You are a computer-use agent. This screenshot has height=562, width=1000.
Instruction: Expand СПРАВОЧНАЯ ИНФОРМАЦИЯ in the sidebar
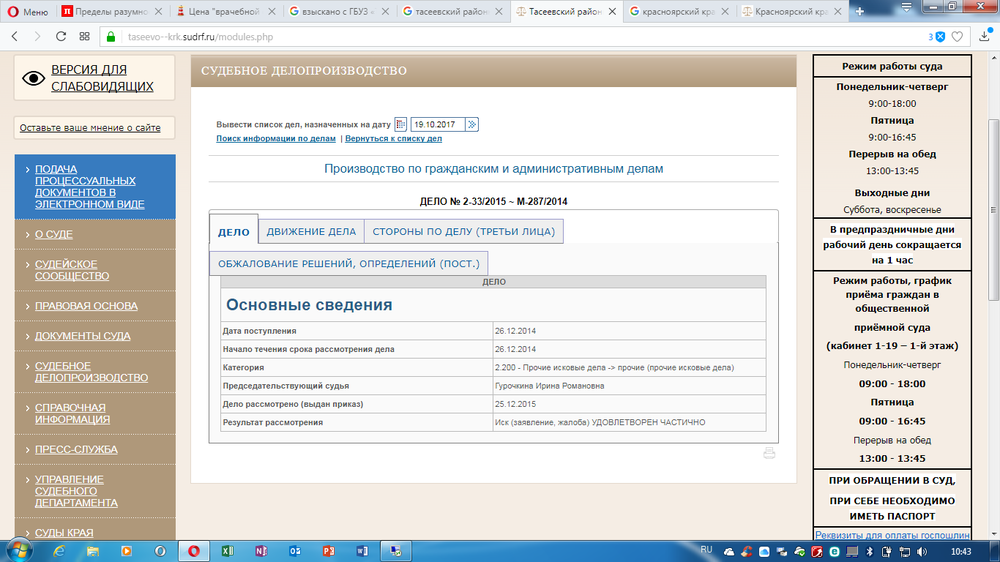coord(70,414)
